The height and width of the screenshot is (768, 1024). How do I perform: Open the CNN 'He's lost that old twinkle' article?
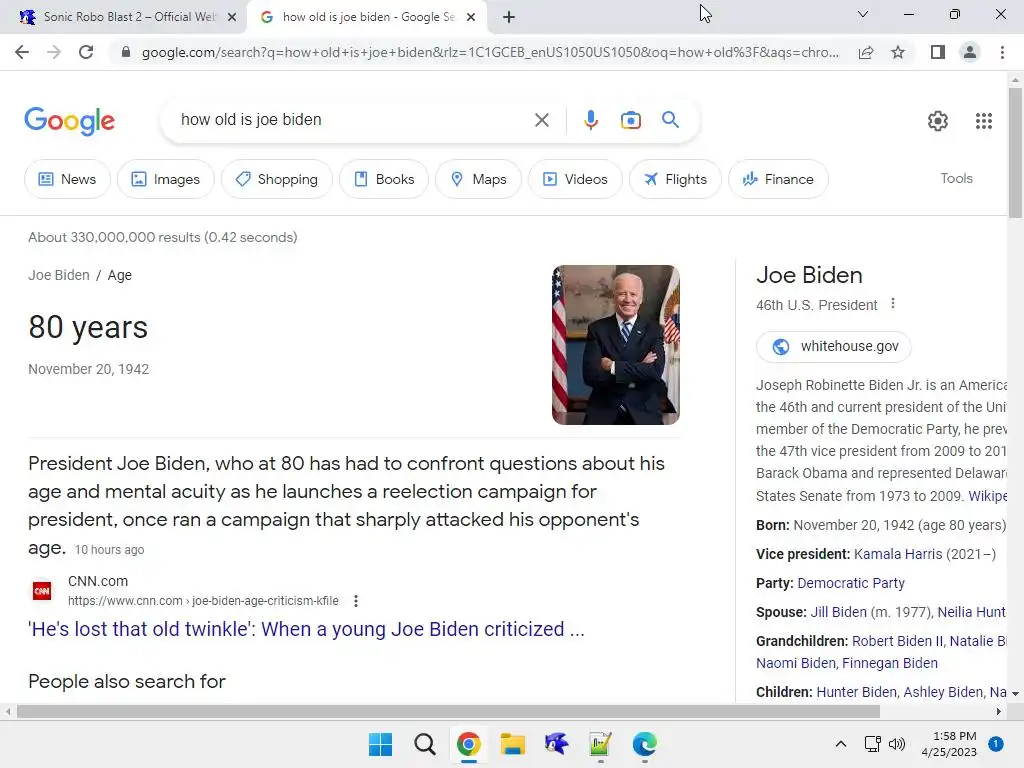pyautogui.click(x=306, y=629)
